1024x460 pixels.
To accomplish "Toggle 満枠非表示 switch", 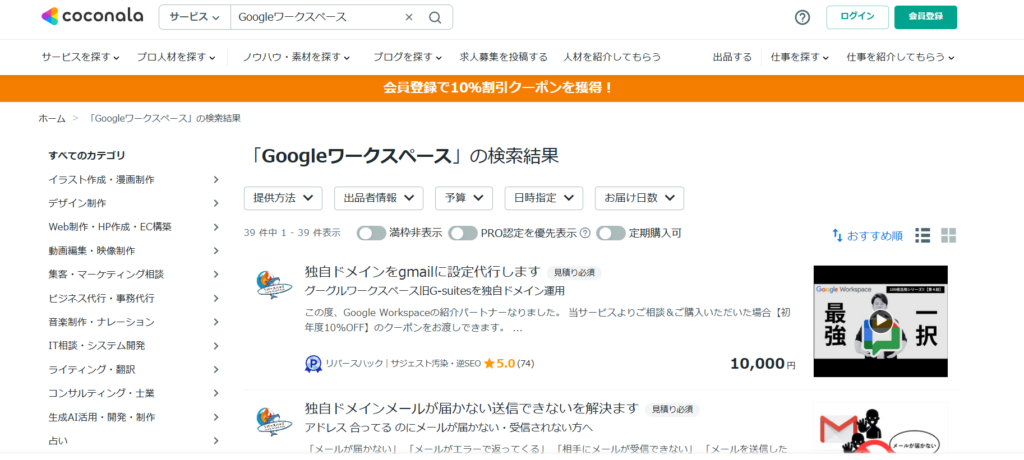I will pos(371,233).
